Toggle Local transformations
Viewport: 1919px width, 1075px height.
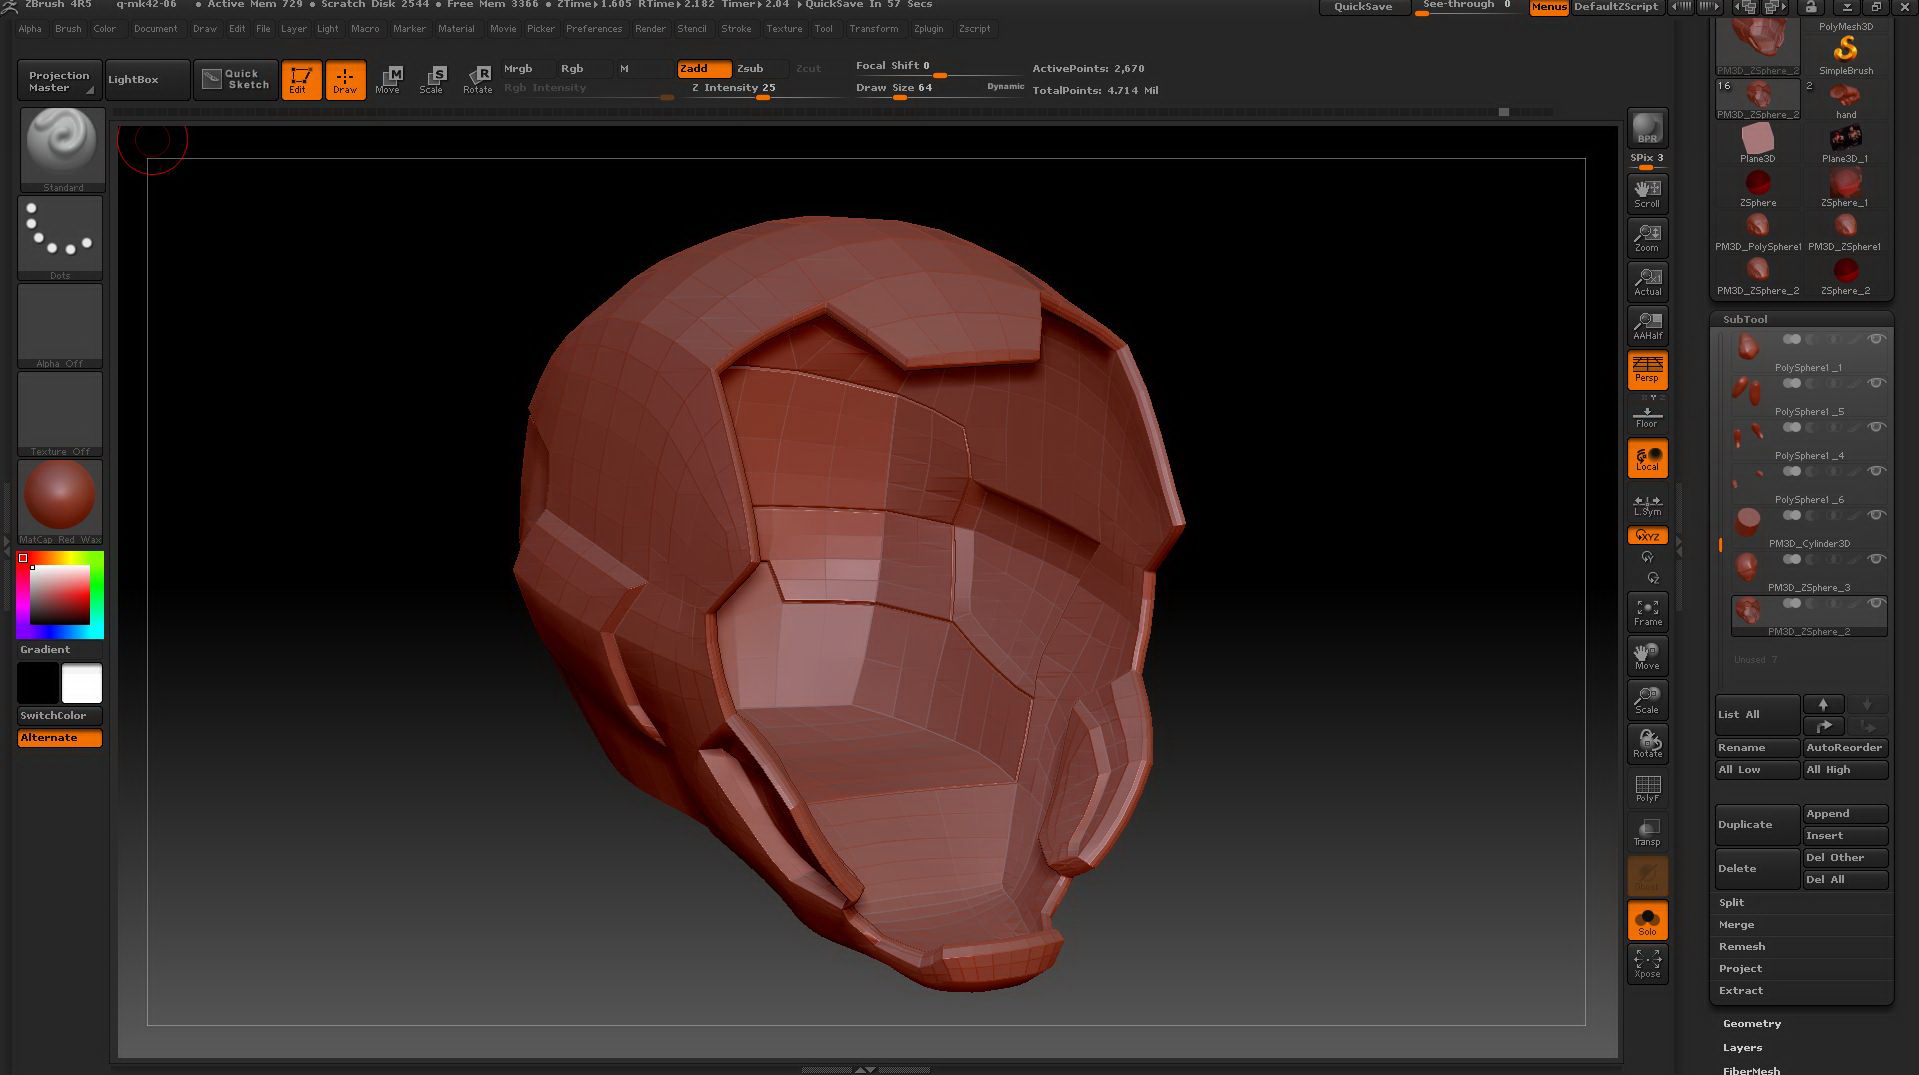(x=1647, y=457)
